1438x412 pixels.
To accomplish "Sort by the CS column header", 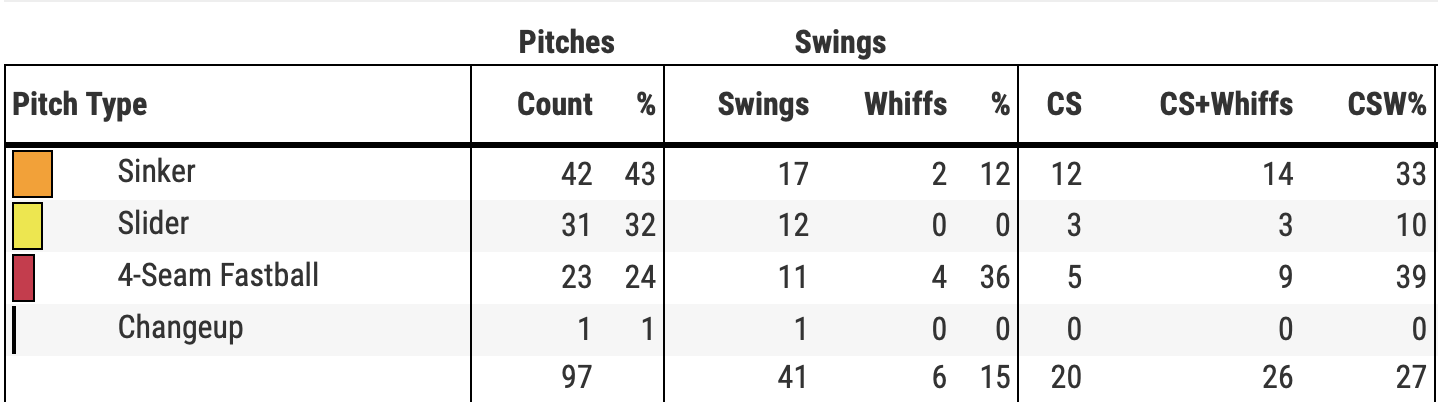I will click(1064, 104).
